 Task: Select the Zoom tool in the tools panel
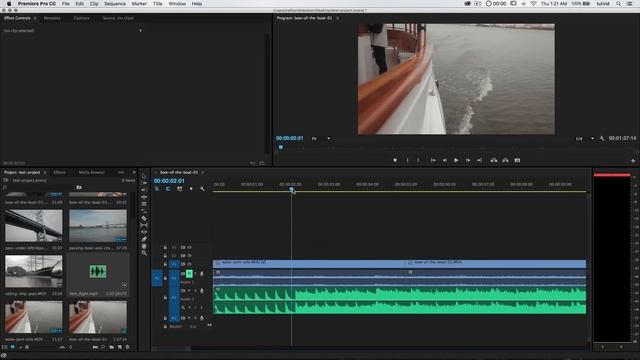(144, 253)
